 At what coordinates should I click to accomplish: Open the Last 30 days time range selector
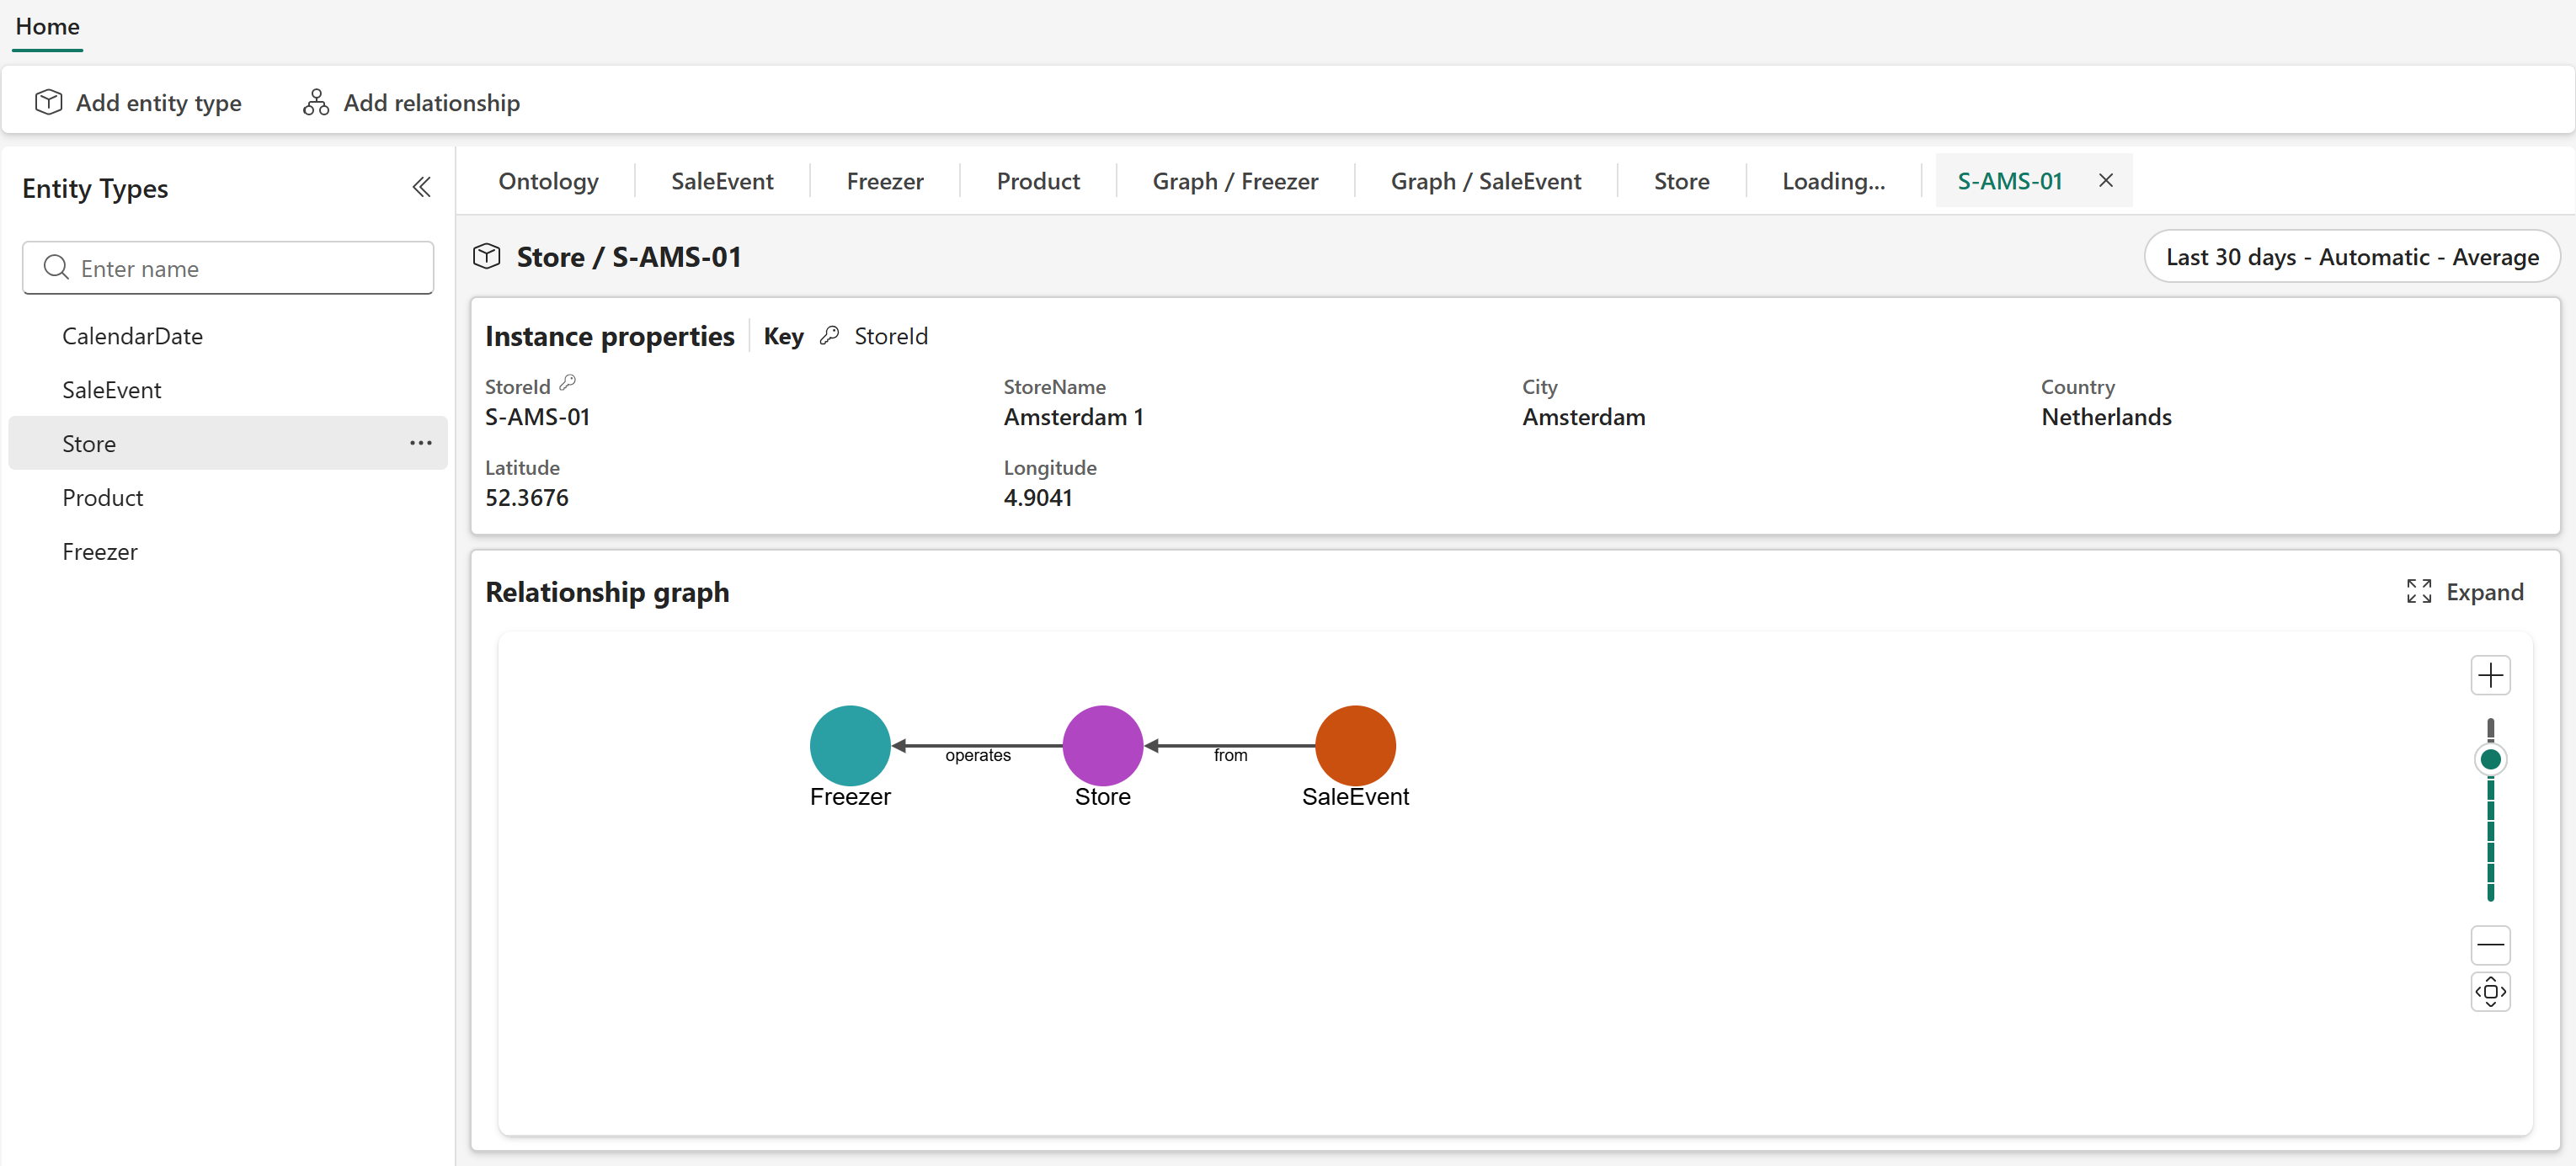(x=2351, y=257)
